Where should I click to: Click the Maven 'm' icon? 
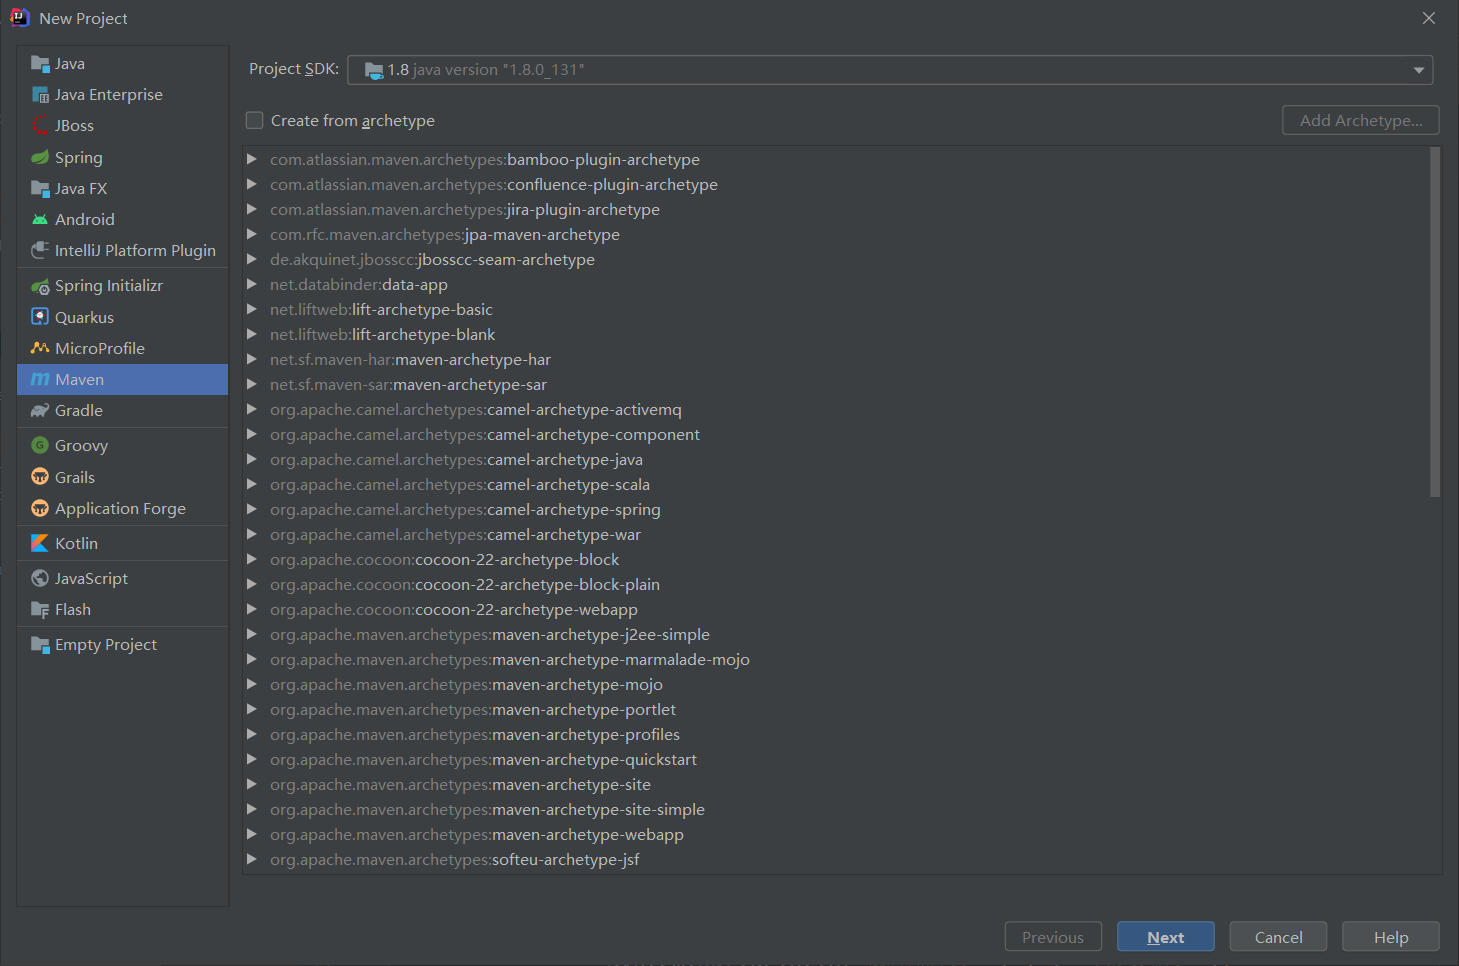pyautogui.click(x=40, y=379)
